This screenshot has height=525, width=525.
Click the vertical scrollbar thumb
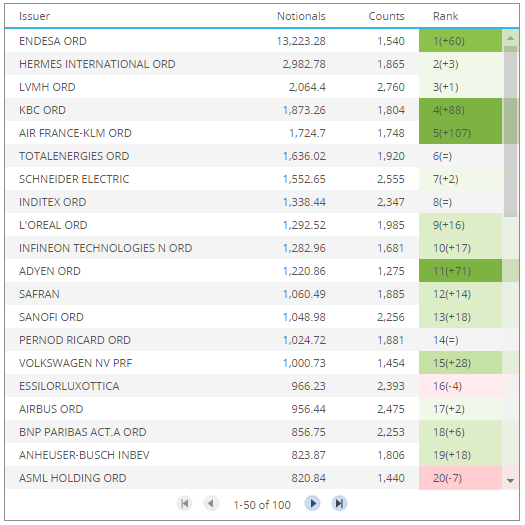tap(510, 131)
